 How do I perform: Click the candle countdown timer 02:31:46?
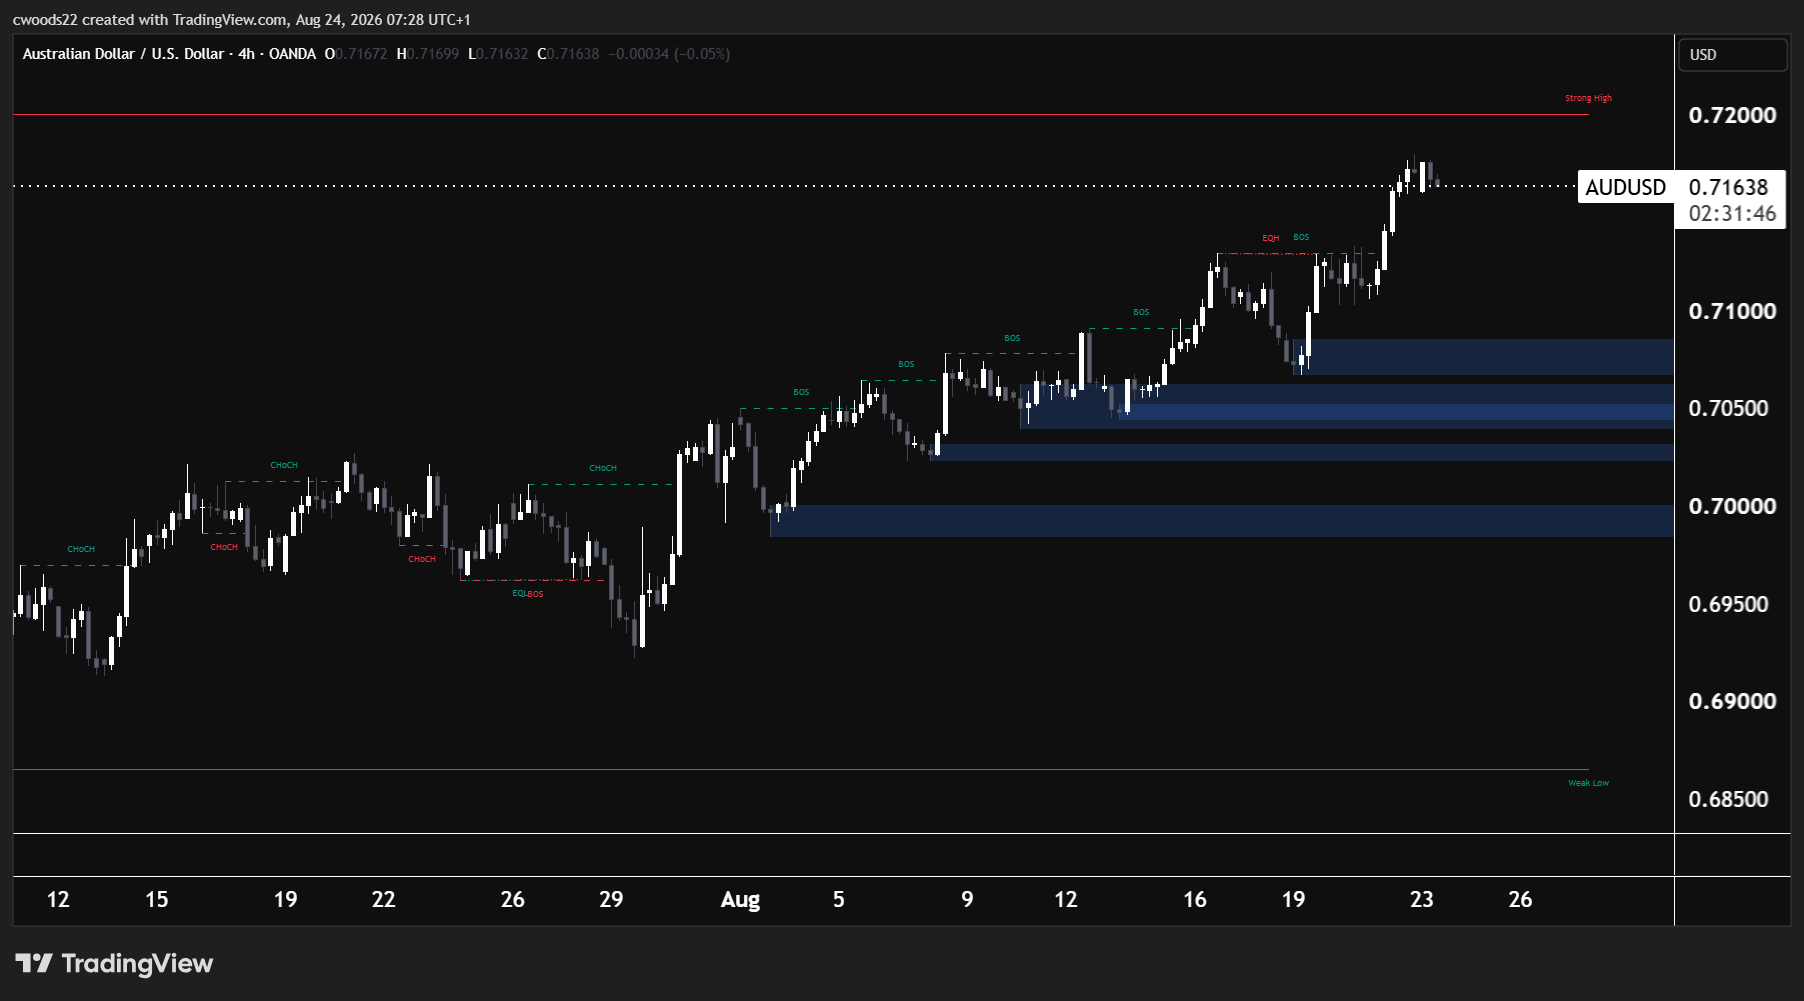click(1732, 213)
